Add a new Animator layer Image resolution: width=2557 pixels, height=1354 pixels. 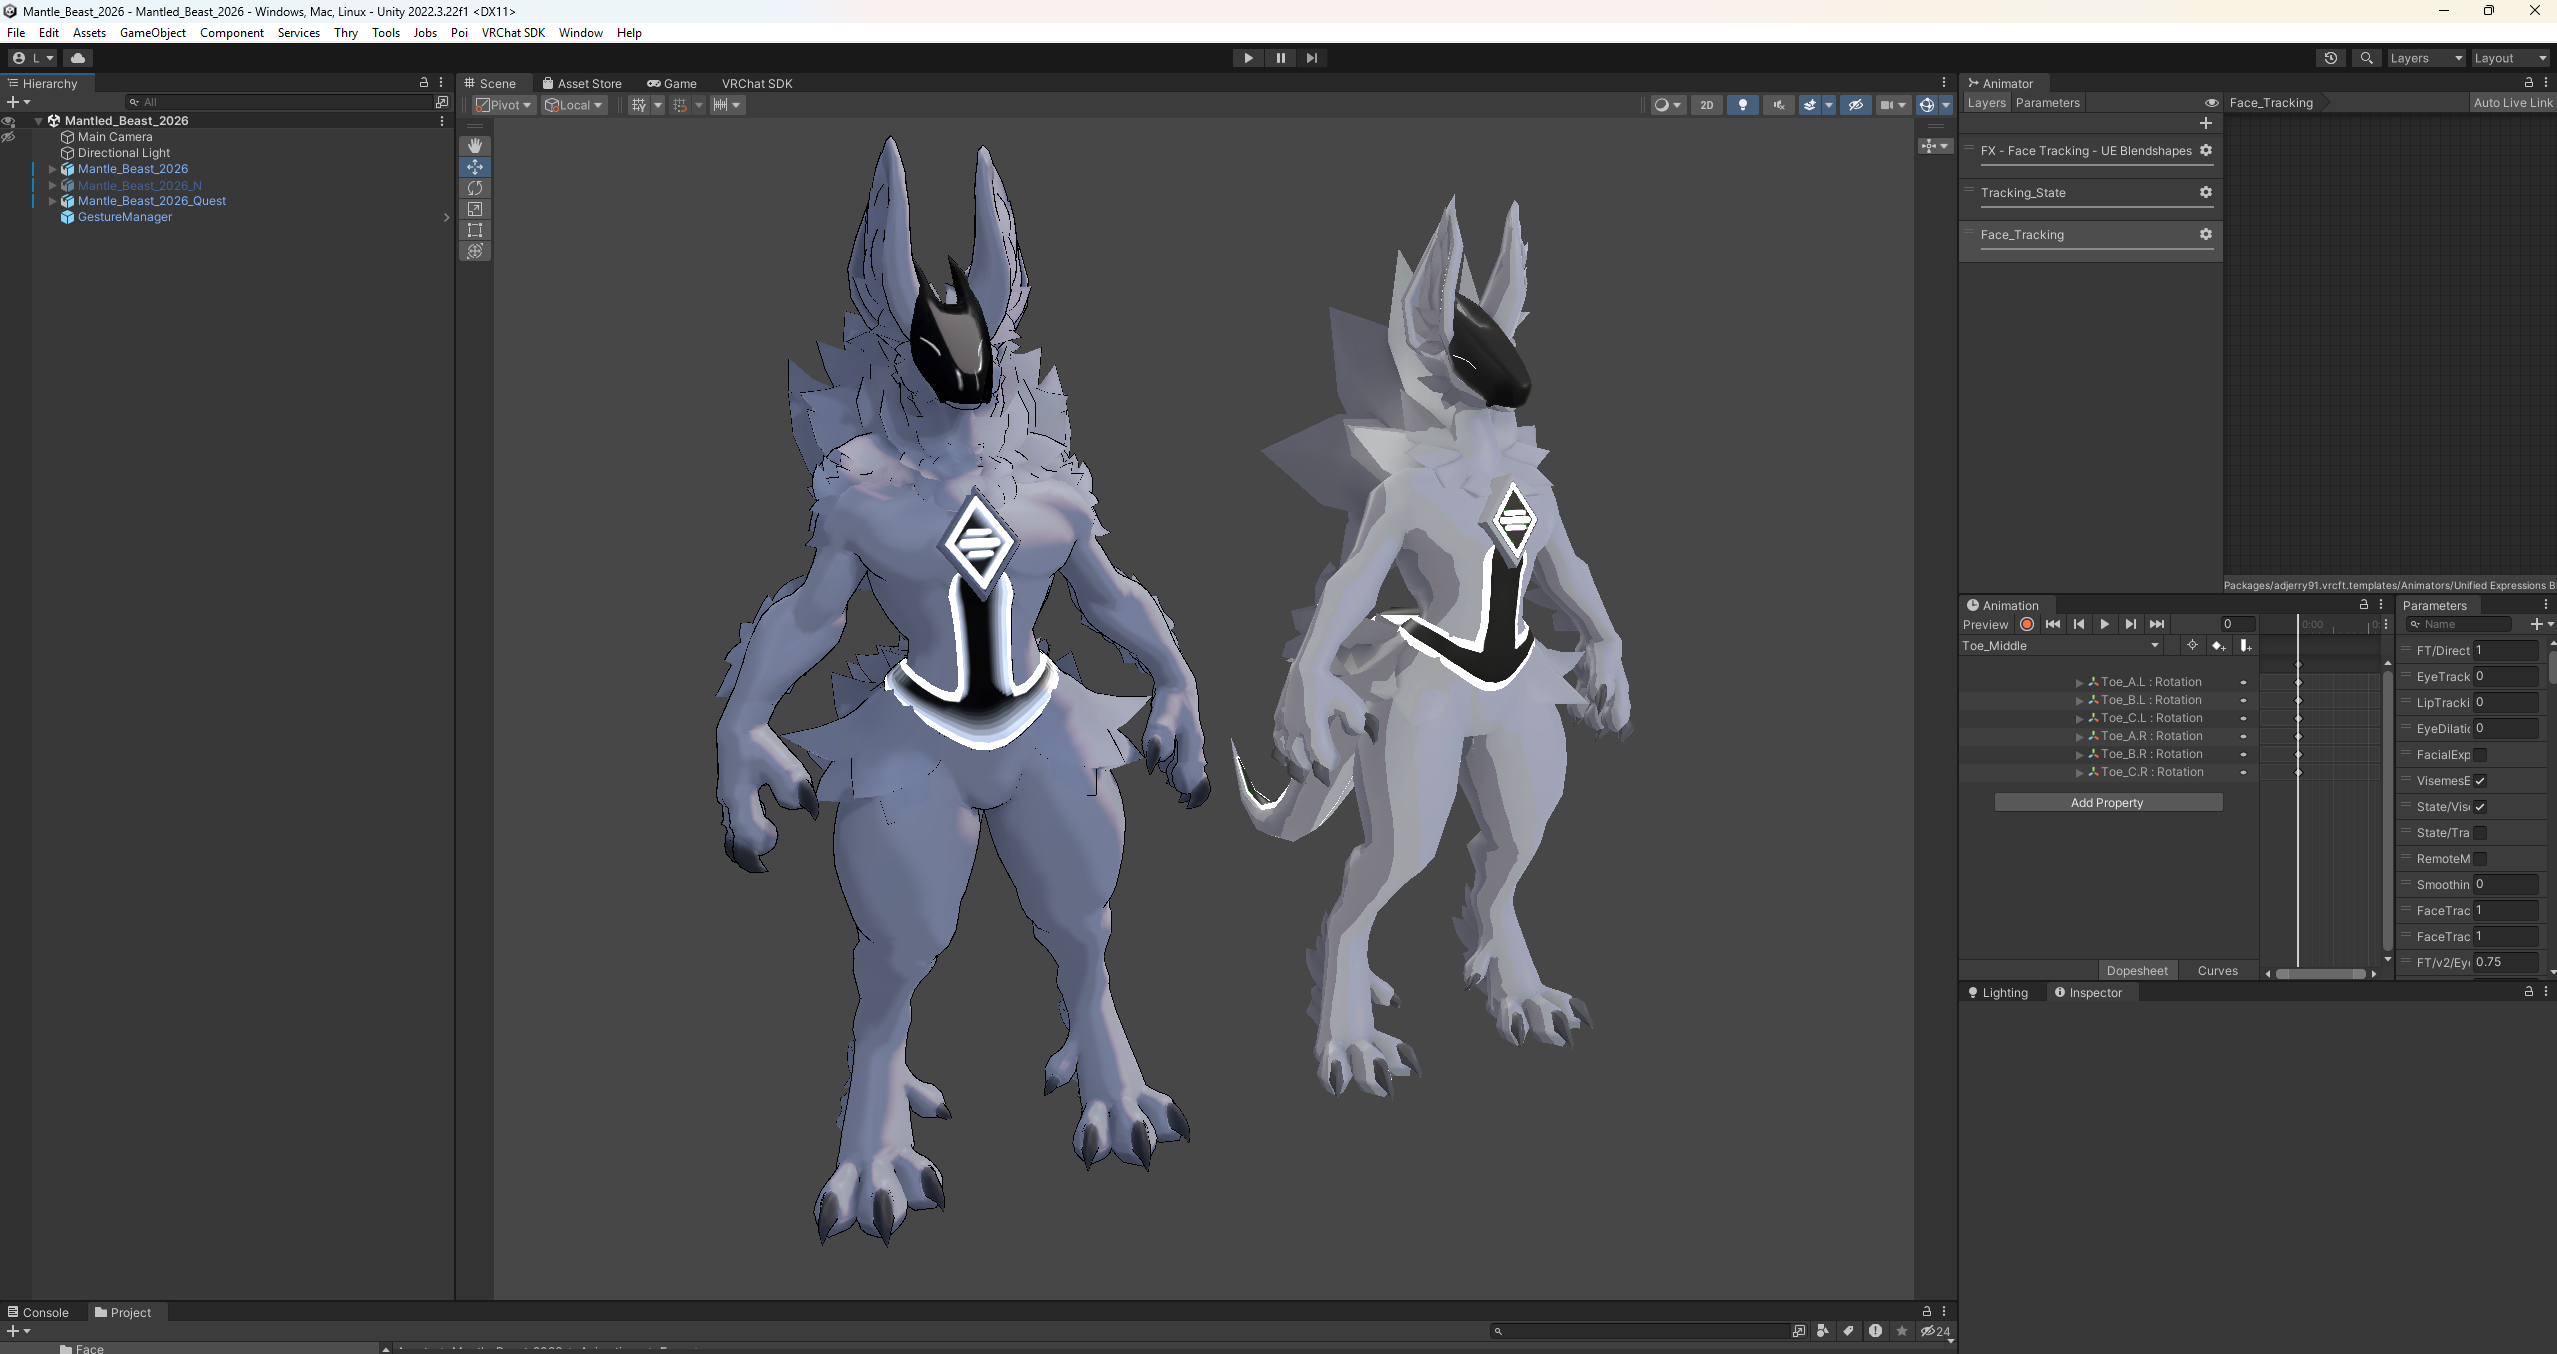click(2206, 123)
